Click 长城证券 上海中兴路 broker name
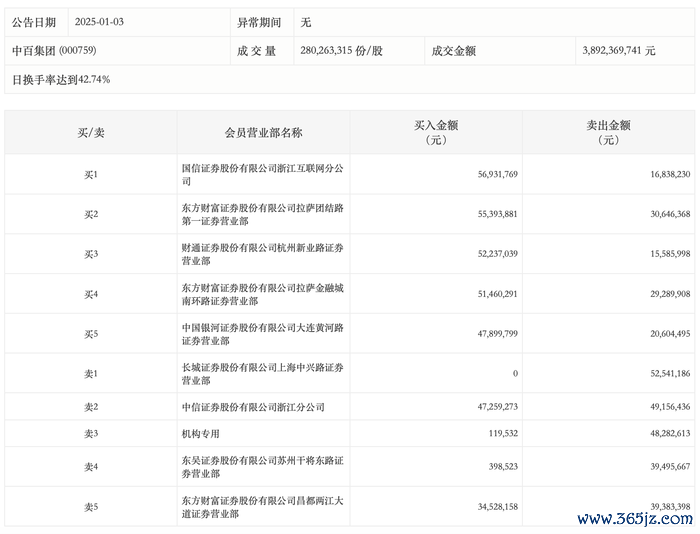700x534 pixels. point(262,374)
